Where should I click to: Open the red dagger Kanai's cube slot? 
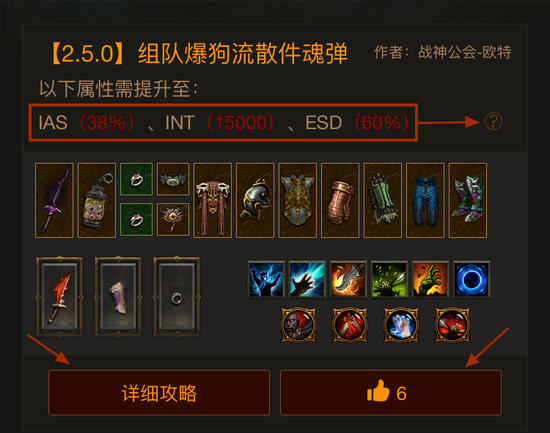click(x=59, y=297)
